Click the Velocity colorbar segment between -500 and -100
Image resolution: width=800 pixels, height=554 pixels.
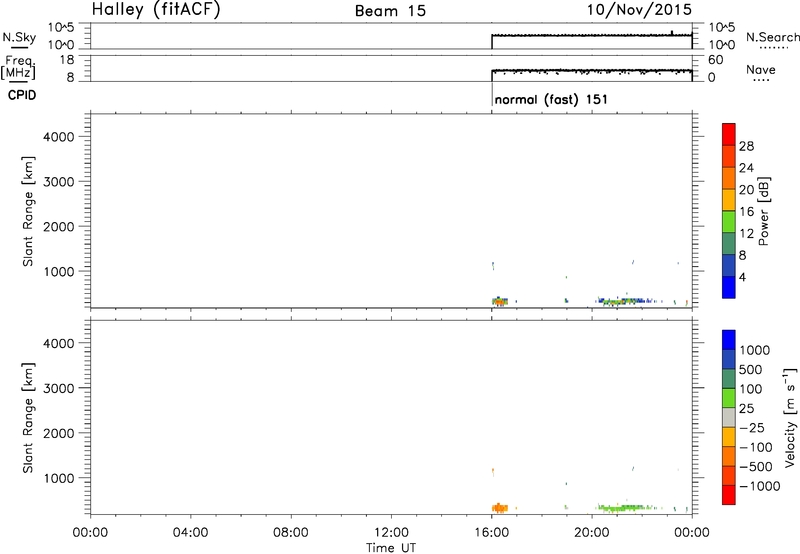[729, 456]
